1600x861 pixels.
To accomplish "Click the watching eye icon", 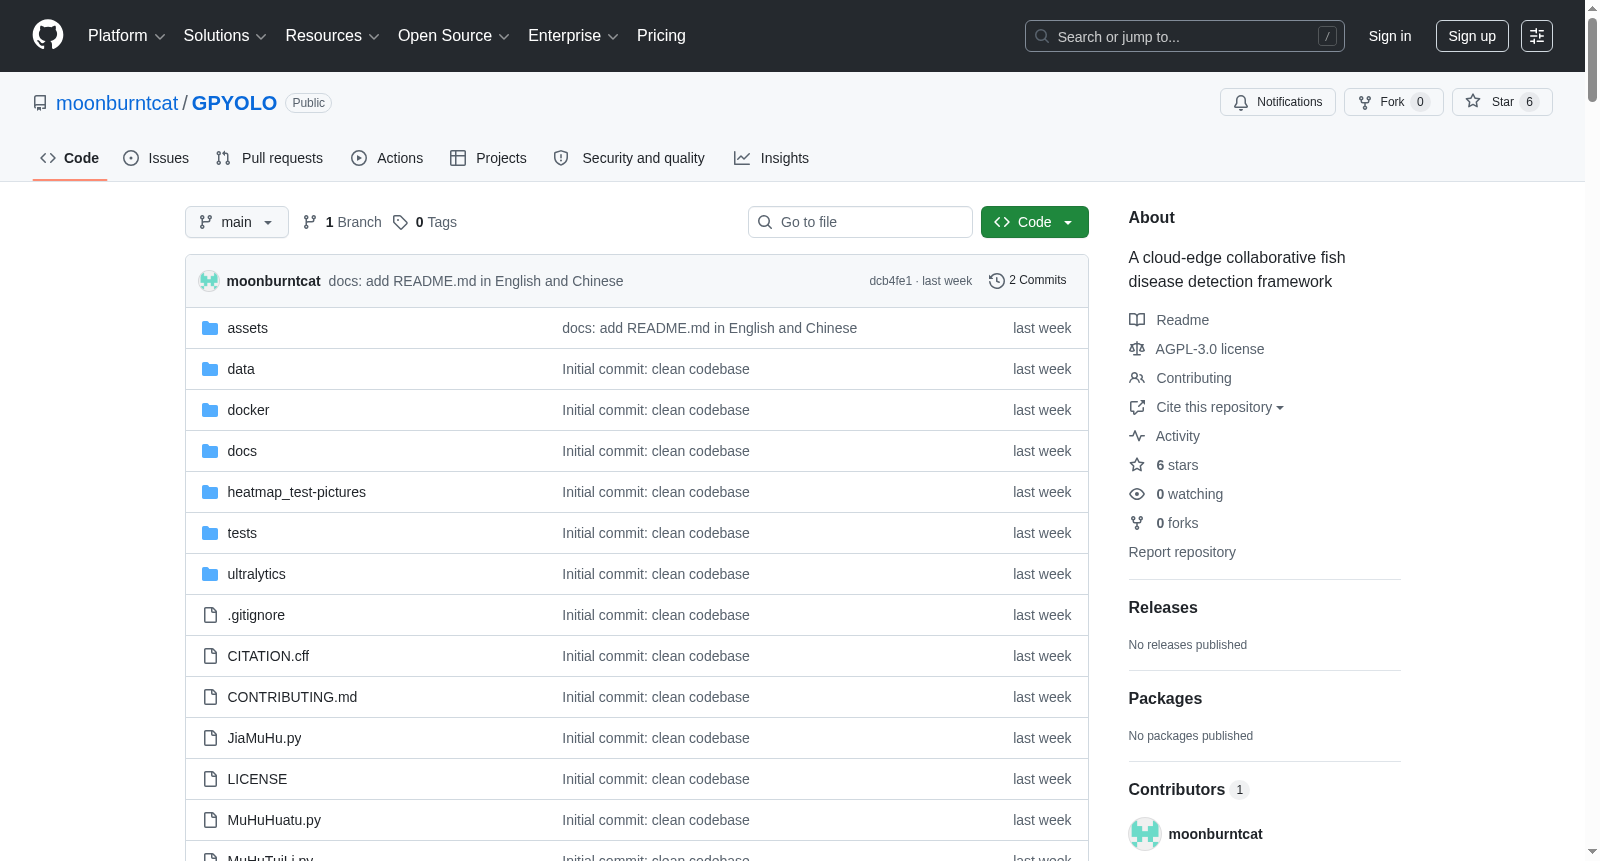I will [x=1137, y=494].
